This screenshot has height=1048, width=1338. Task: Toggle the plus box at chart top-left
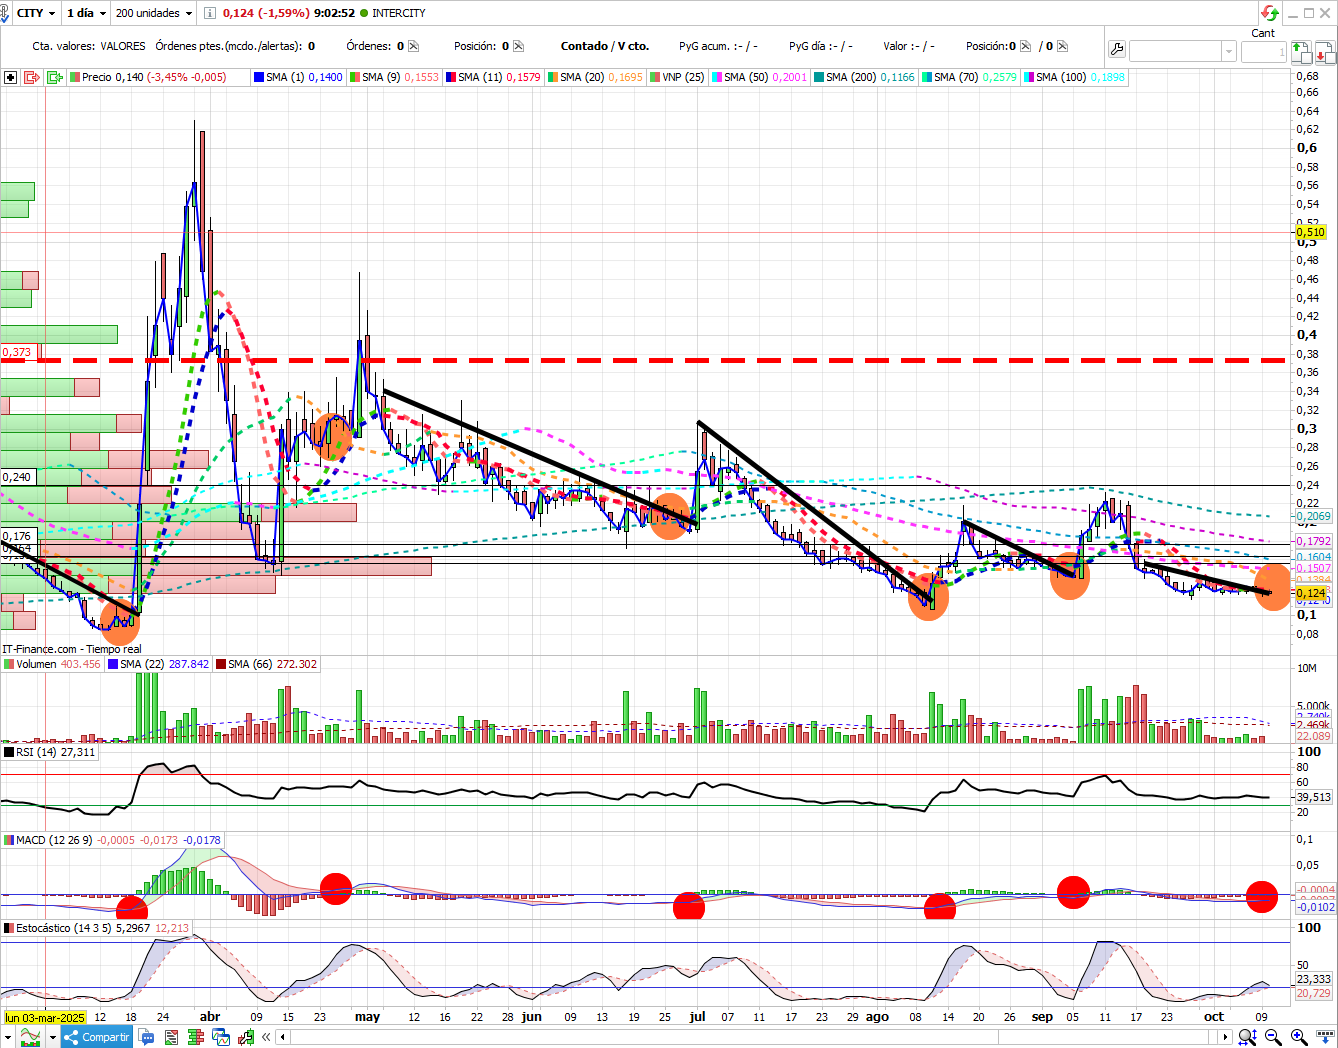[x=10, y=77]
